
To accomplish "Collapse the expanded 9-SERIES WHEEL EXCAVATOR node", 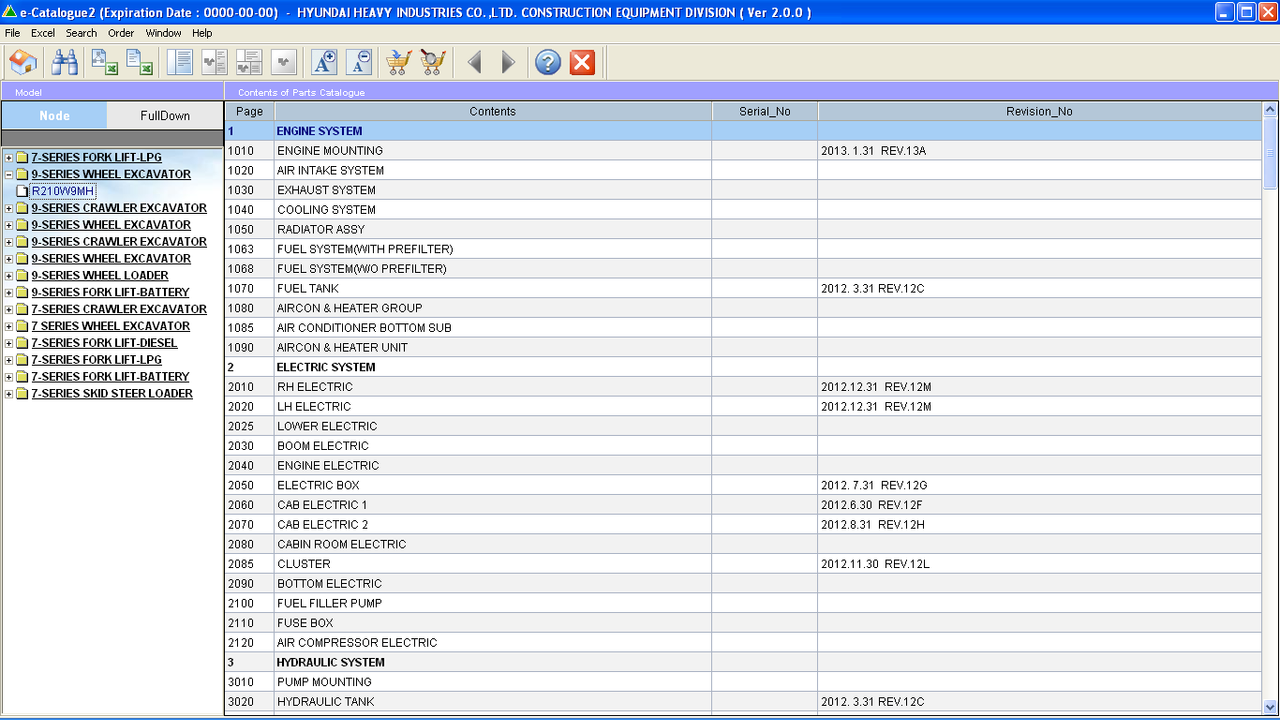I will tap(9, 174).
